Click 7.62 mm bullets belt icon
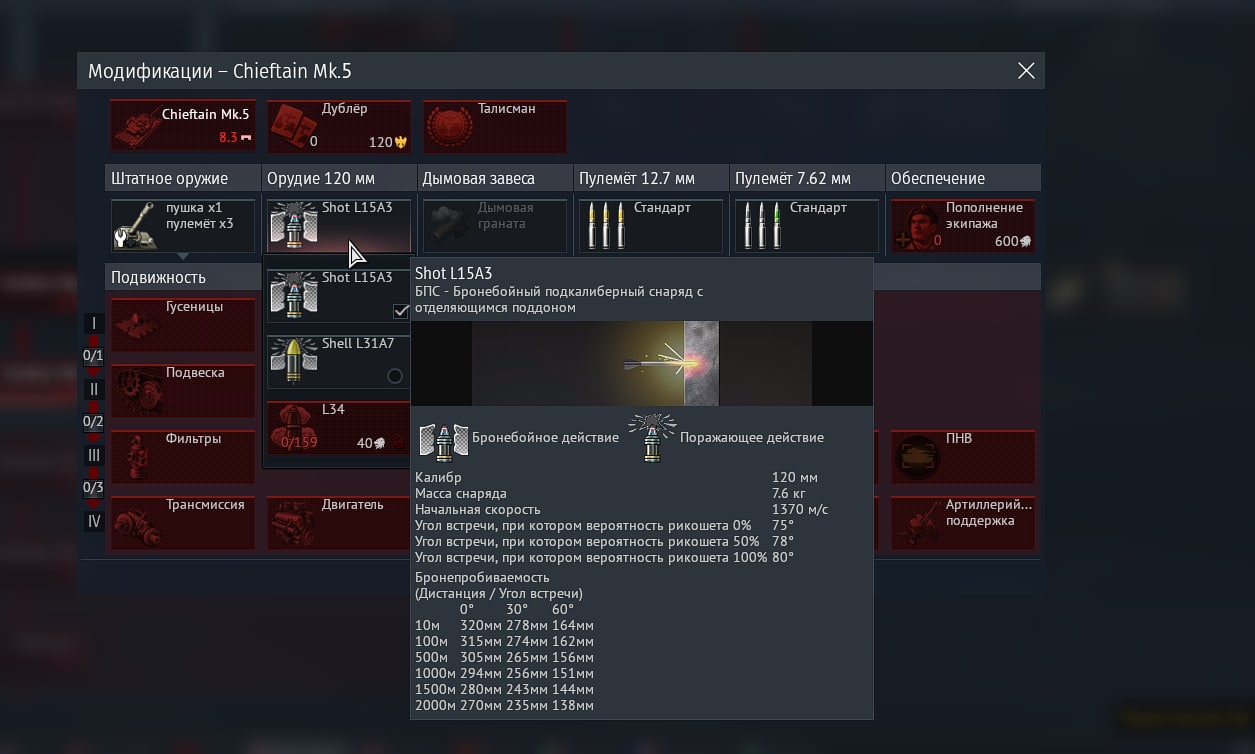 761,225
